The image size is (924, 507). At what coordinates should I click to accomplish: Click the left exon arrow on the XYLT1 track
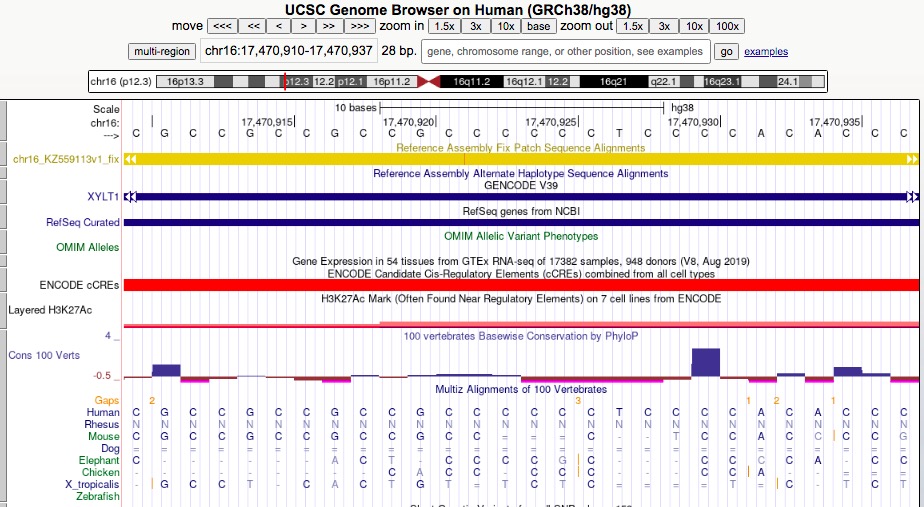[131, 196]
